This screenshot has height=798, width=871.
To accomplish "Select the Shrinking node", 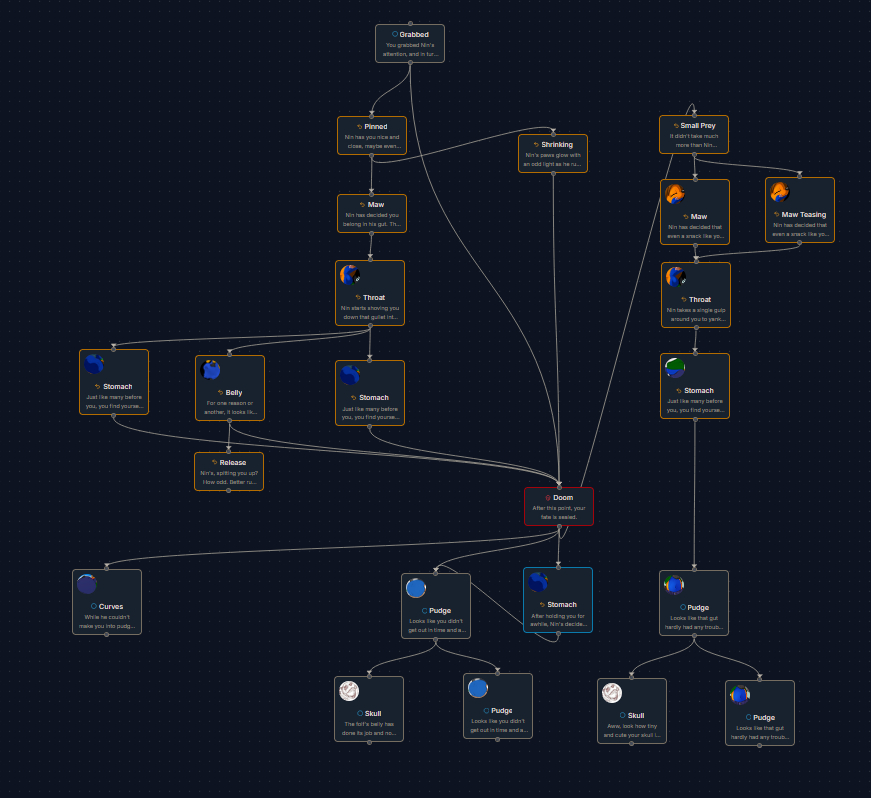I will click(553, 153).
